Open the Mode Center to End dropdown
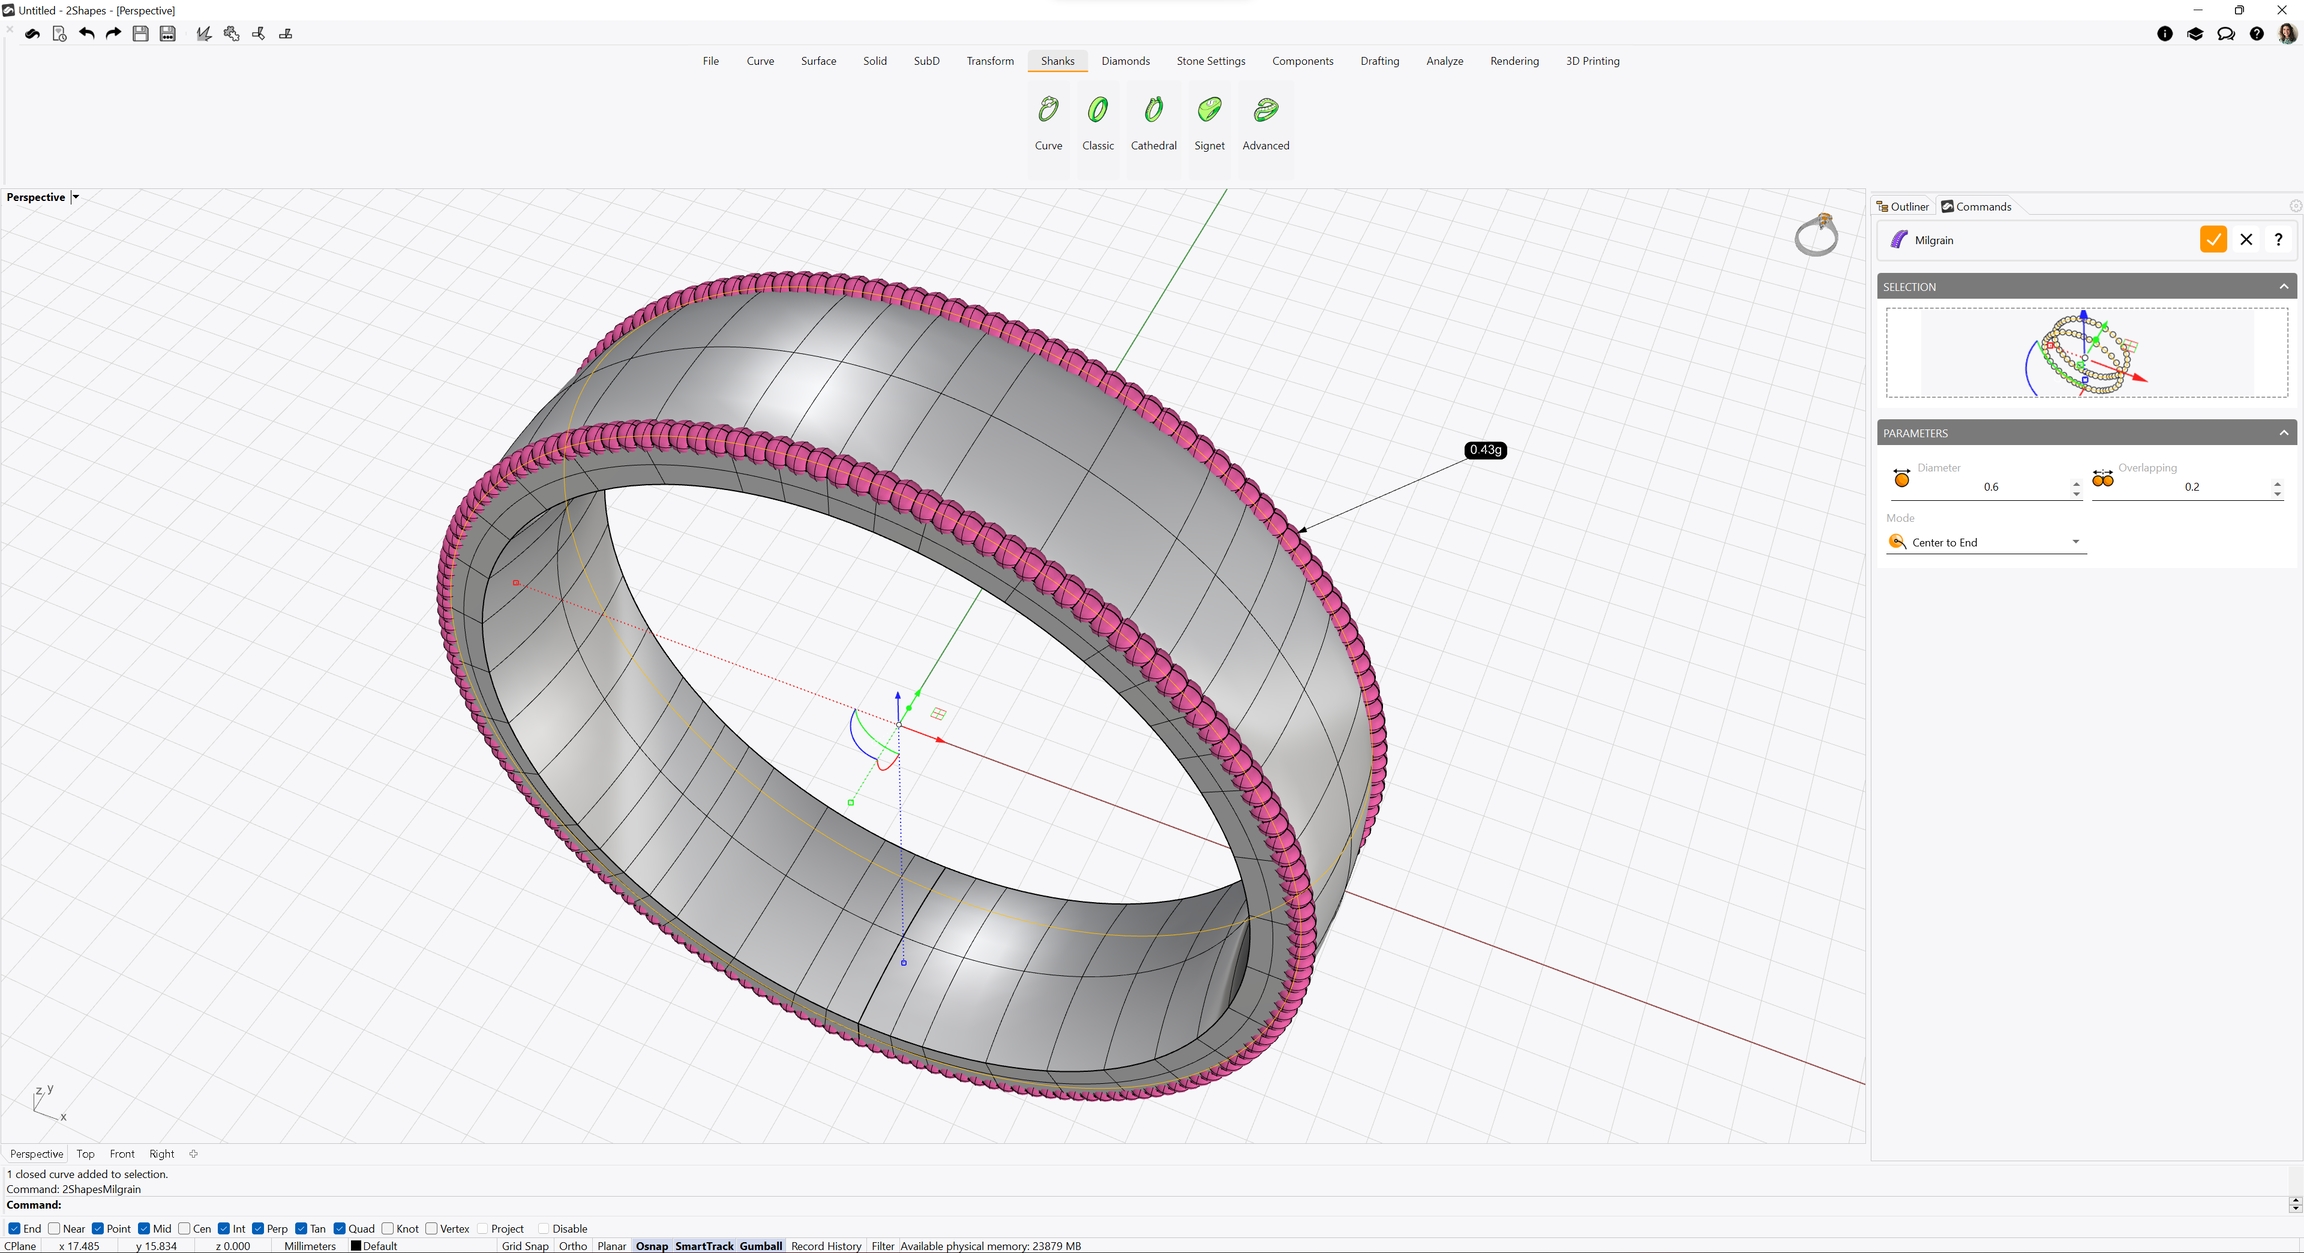 pos(2075,542)
